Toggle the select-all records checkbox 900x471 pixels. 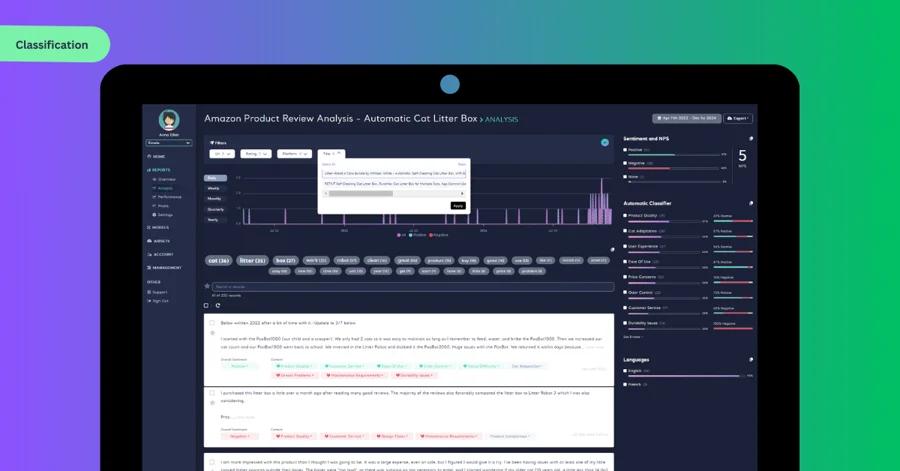pos(207,305)
